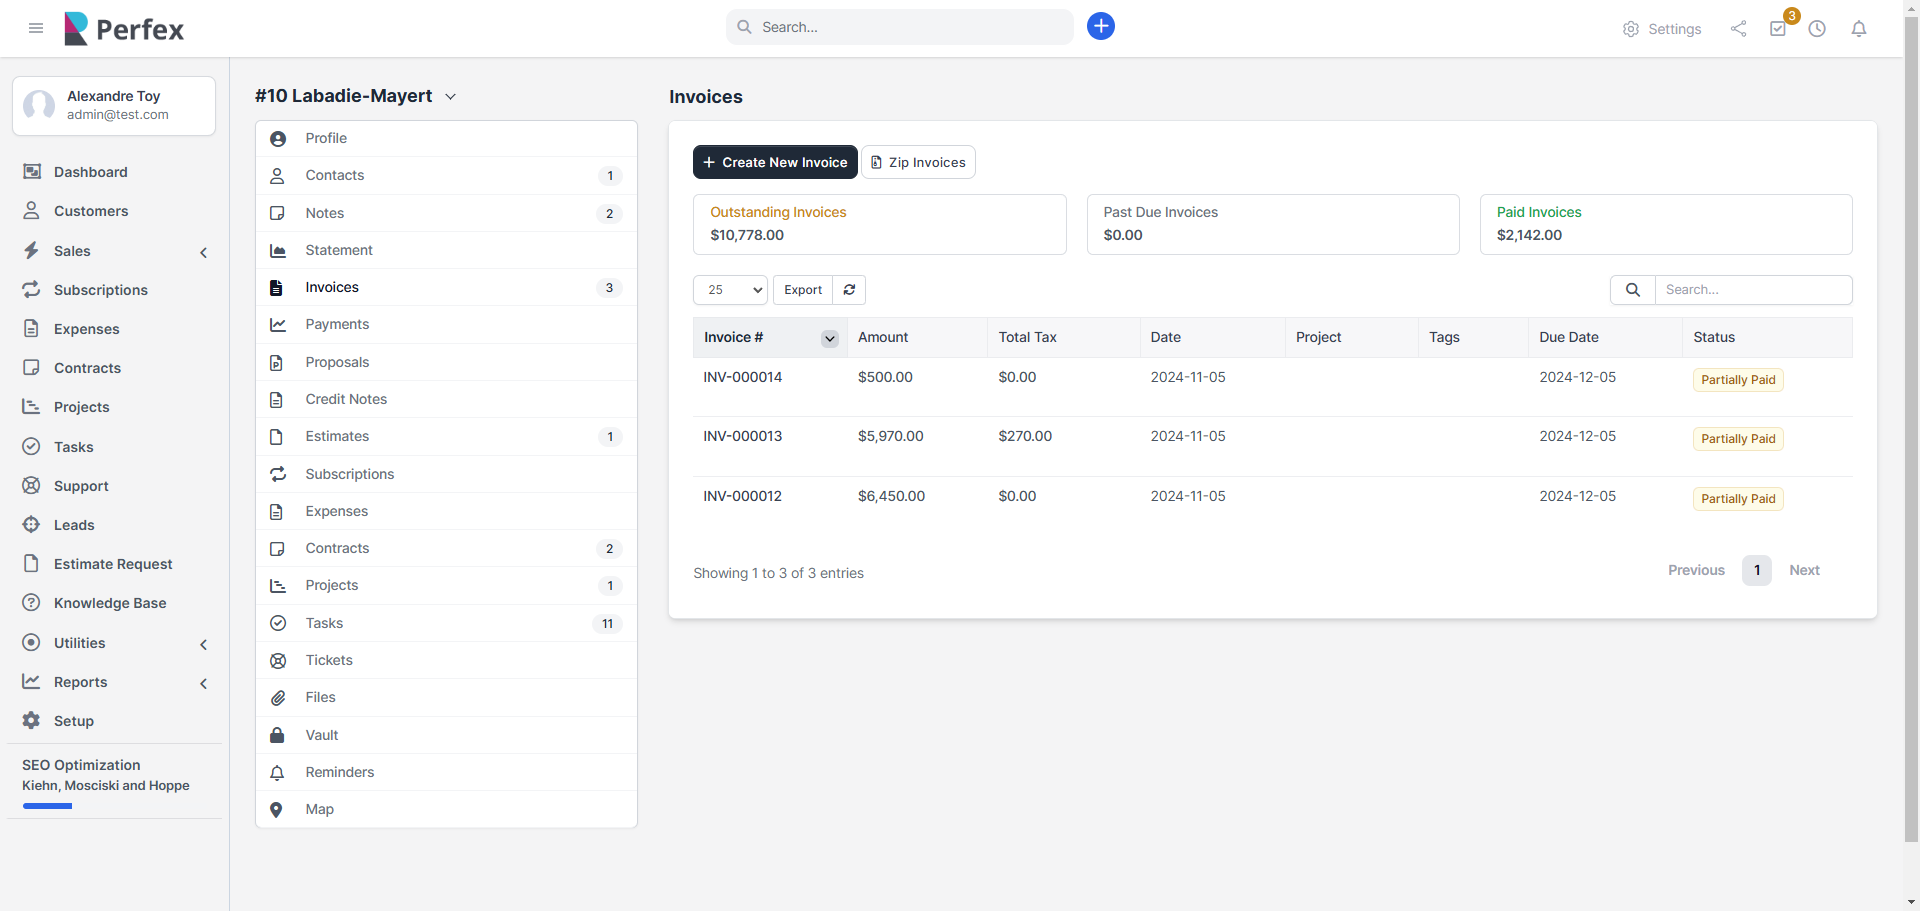1920x911 pixels.
Task: Click the refresh icon beside Export
Action: tap(849, 290)
